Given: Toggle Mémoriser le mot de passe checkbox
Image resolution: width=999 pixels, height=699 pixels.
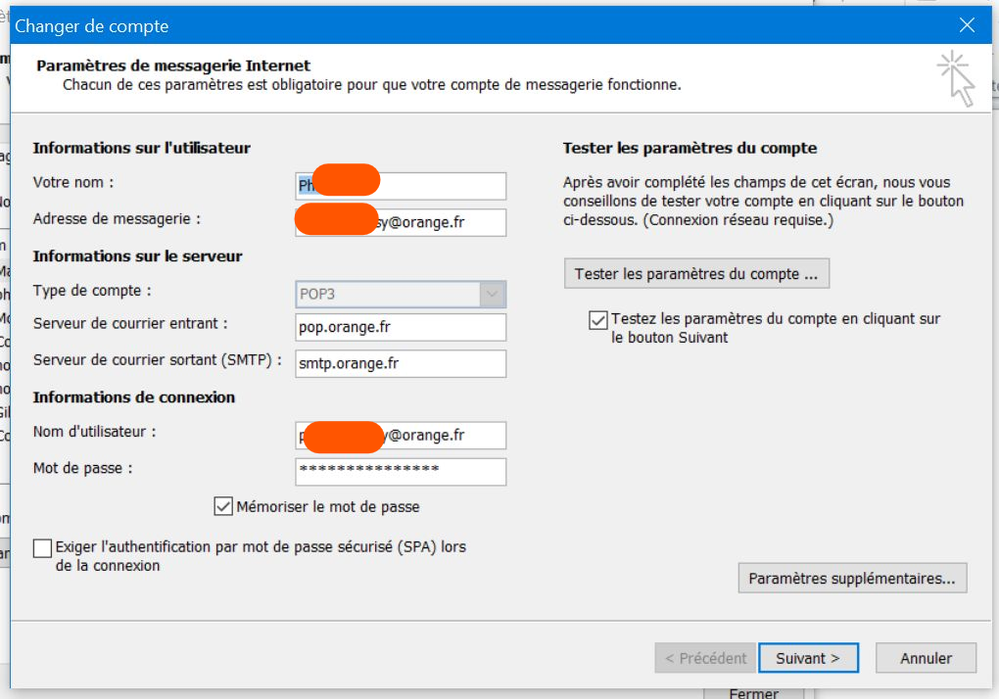Looking at the screenshot, I should click(x=223, y=506).
